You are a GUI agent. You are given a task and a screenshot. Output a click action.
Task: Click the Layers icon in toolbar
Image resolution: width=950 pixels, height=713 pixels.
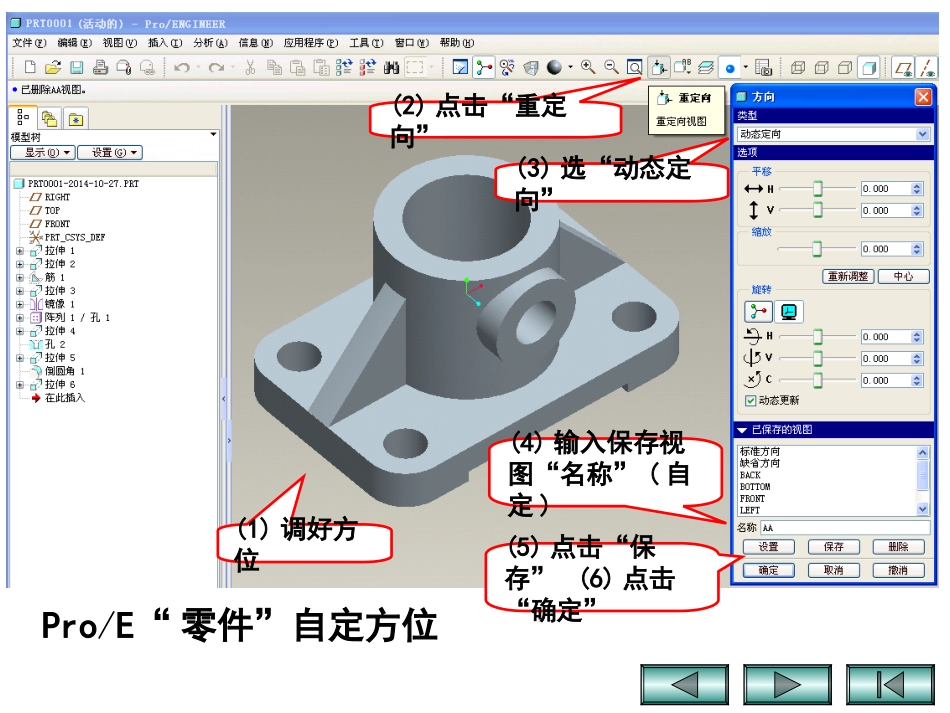705,67
